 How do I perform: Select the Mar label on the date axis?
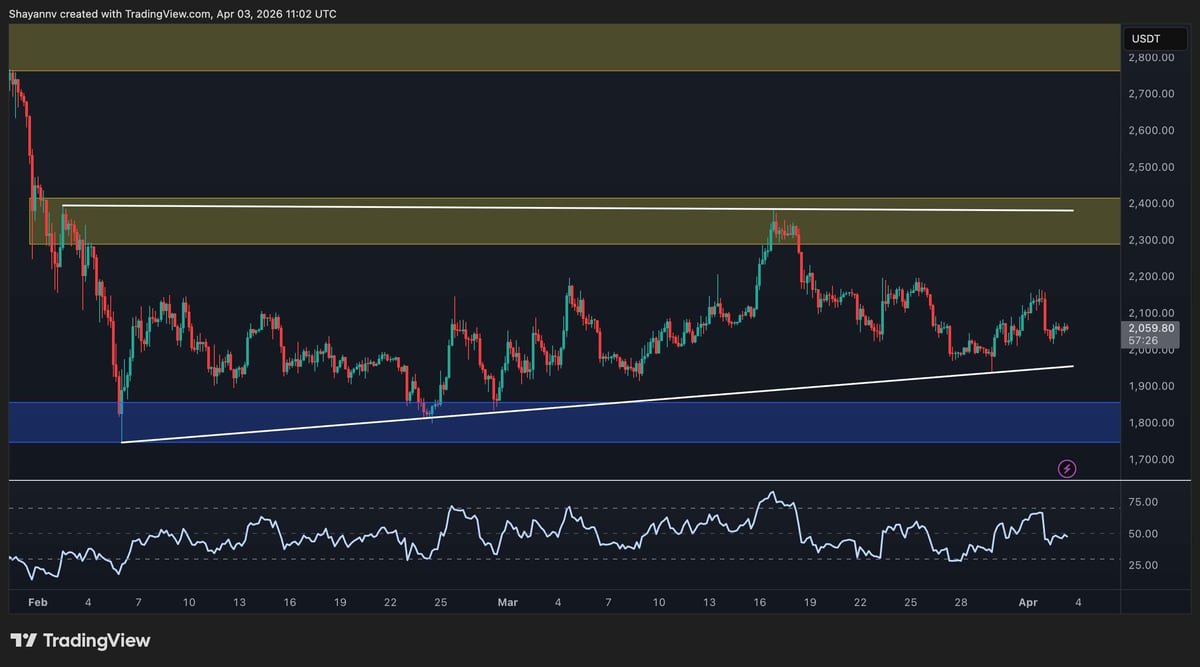tap(508, 603)
